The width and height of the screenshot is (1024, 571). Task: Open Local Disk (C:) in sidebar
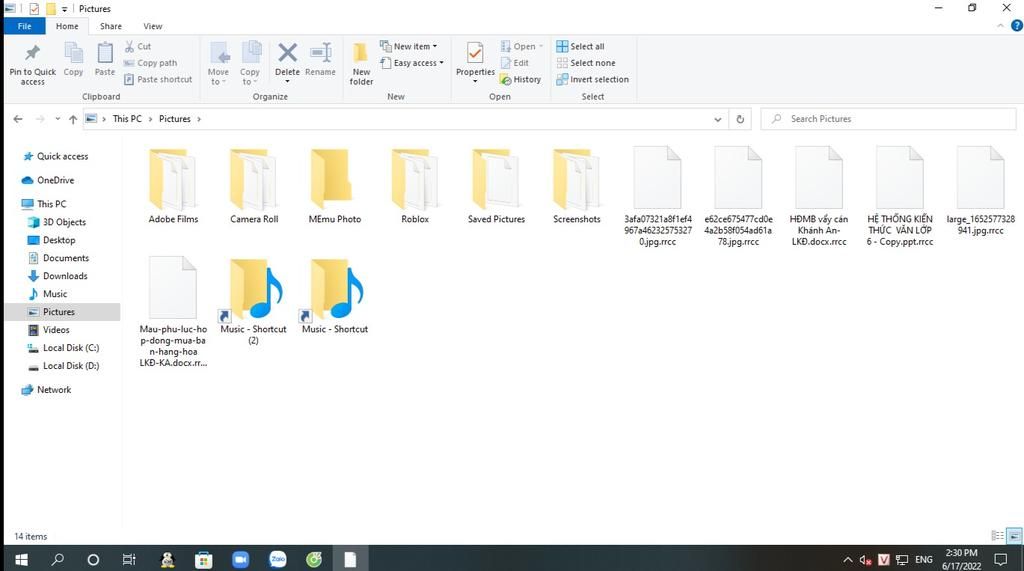click(x=63, y=348)
